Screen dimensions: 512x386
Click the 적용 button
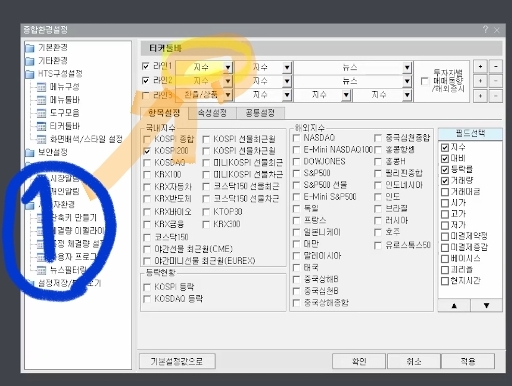pos(468,361)
